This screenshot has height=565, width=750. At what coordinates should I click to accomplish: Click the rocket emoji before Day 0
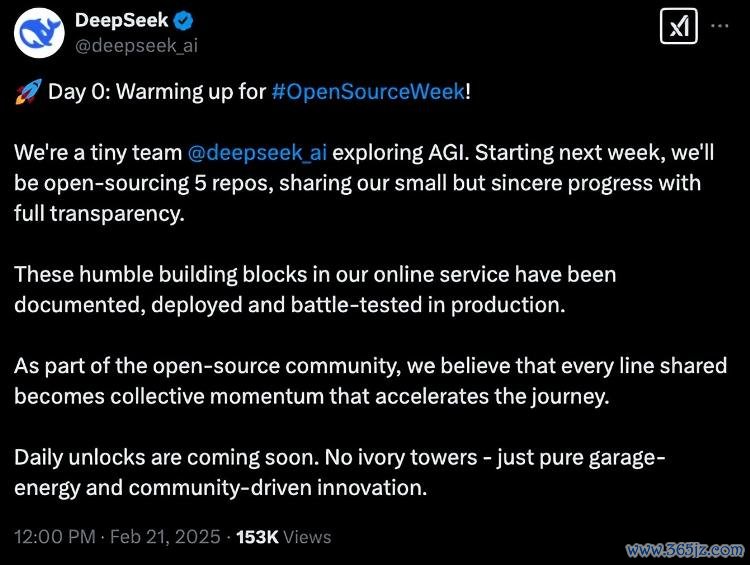(28, 91)
